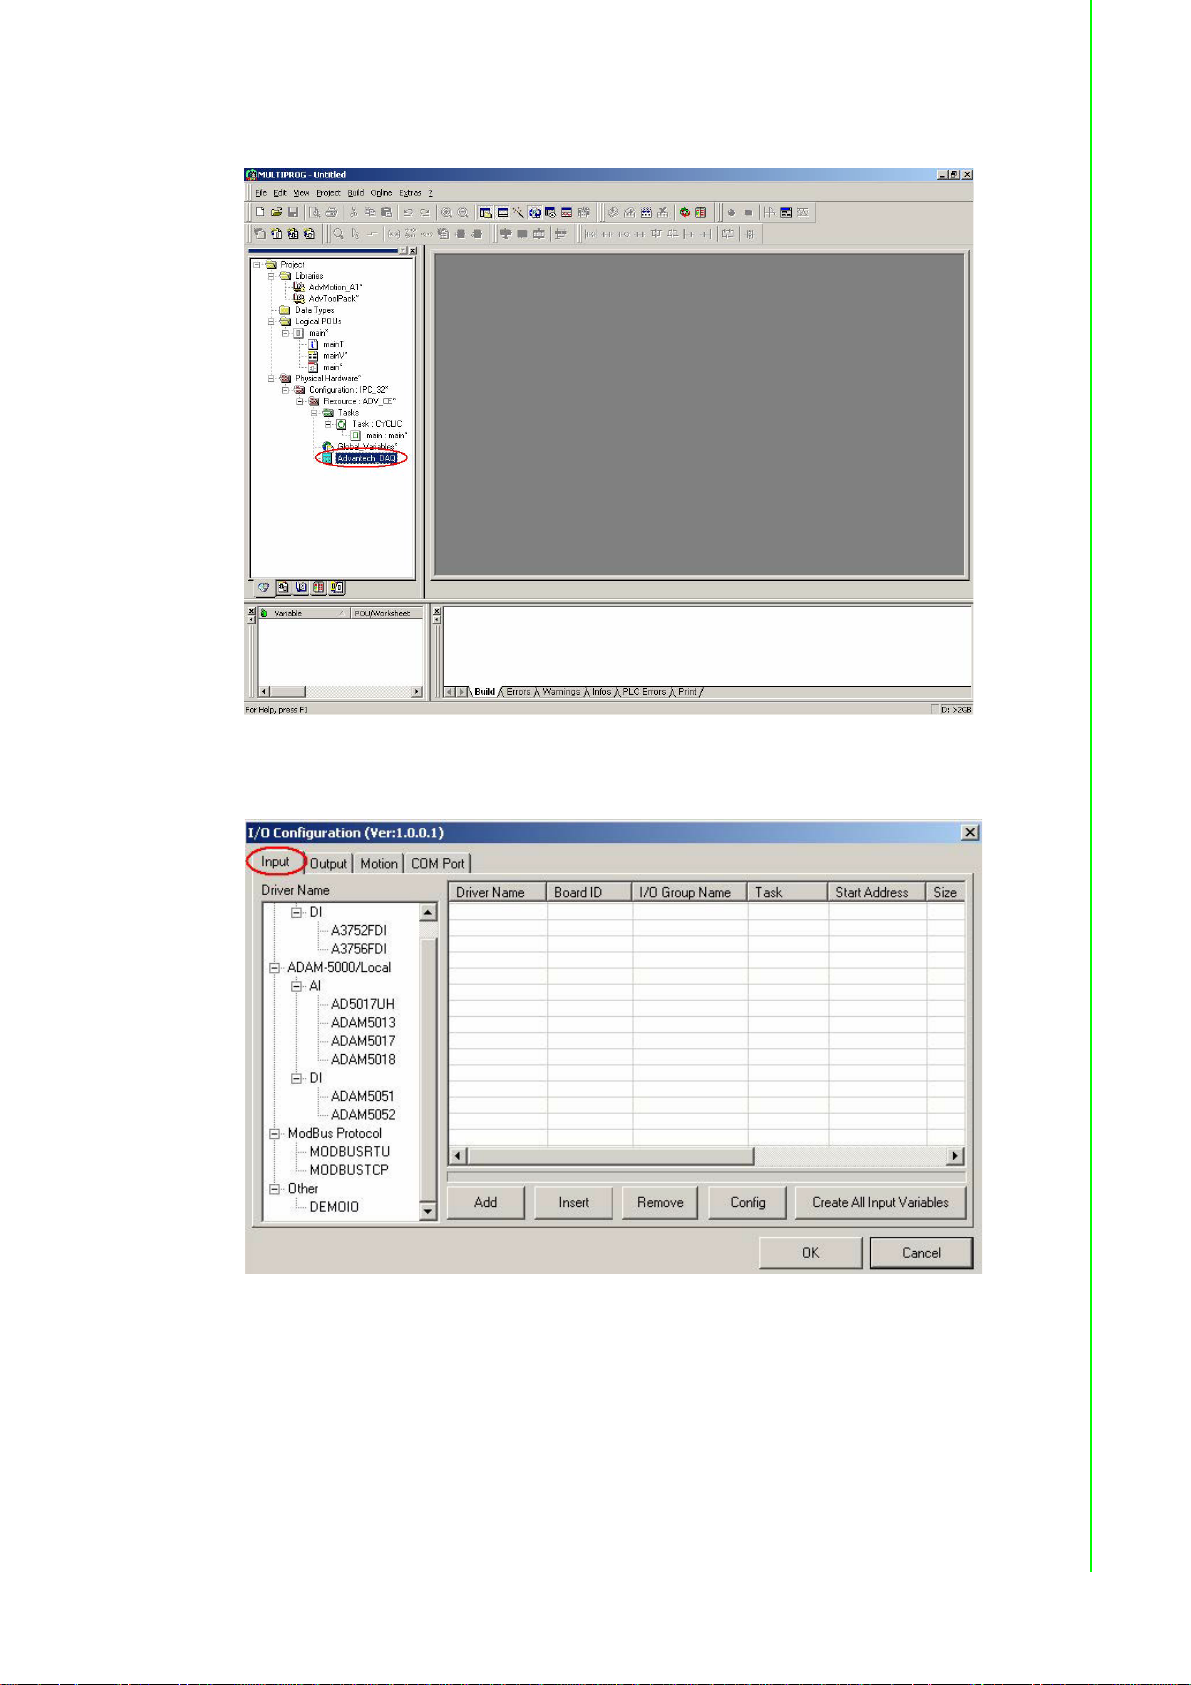
Task: Click the Insert button
Action: click(573, 1203)
